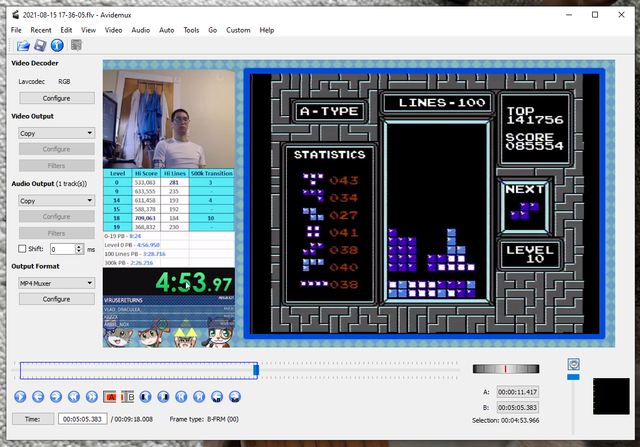Click the marker A time 00:00:11.417
Image resolution: width=640 pixels, height=447 pixels.
[x=517, y=392]
